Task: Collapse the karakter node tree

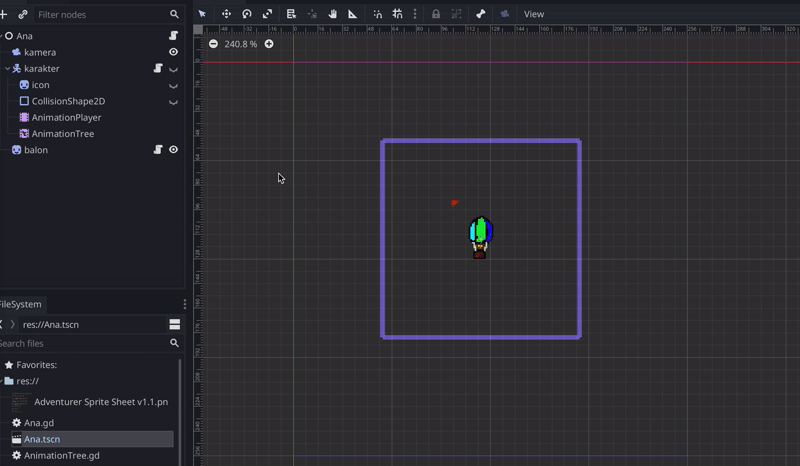Action: click(x=7, y=68)
